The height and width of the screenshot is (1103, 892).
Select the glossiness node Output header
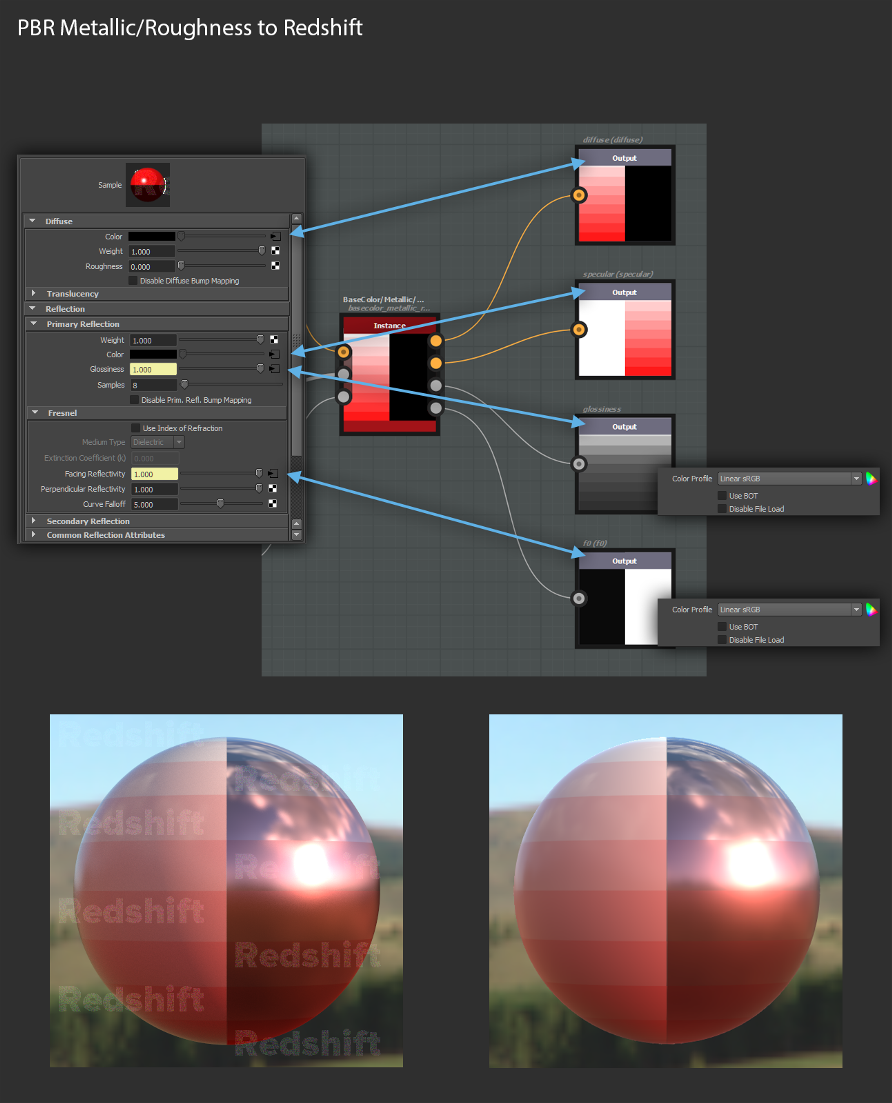coord(625,426)
